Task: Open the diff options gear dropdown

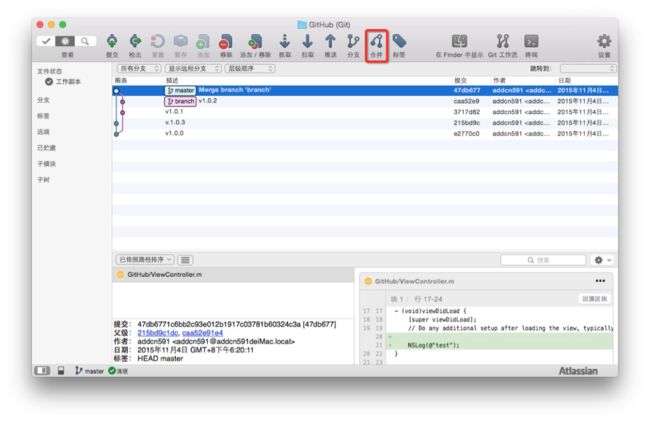Action: [602, 260]
